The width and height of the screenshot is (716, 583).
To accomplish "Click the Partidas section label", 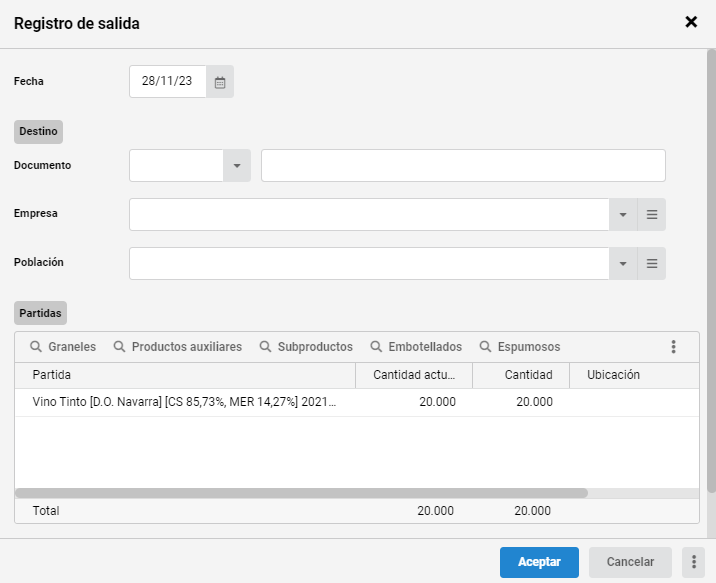I will [x=40, y=313].
